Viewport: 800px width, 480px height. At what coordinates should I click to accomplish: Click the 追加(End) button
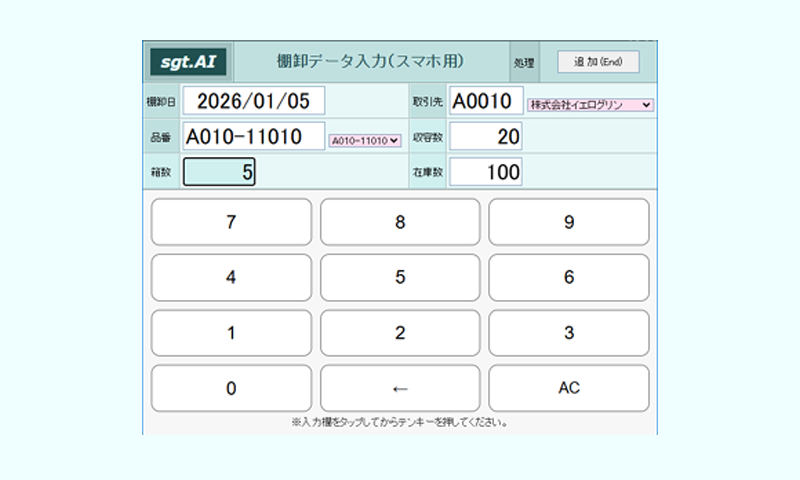598,62
